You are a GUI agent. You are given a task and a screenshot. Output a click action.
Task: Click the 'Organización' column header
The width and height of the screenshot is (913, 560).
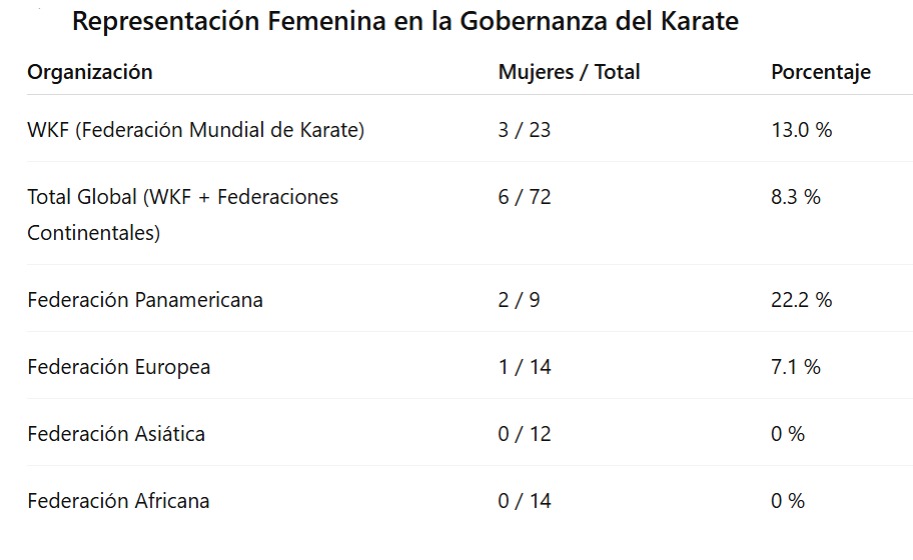click(90, 72)
